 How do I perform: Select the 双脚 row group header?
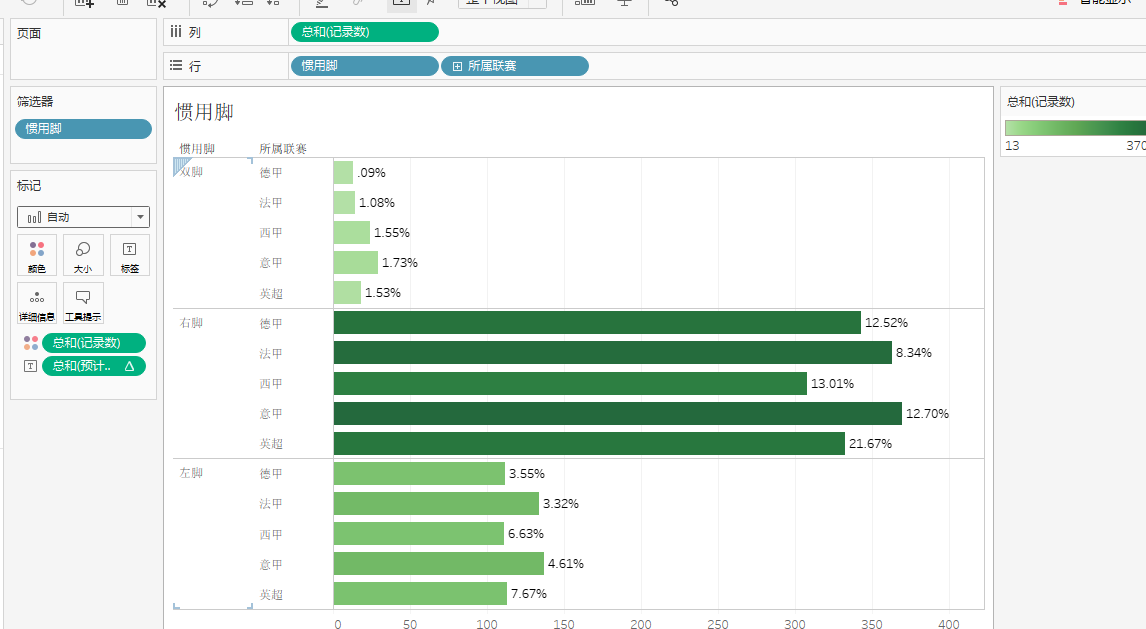(x=191, y=172)
